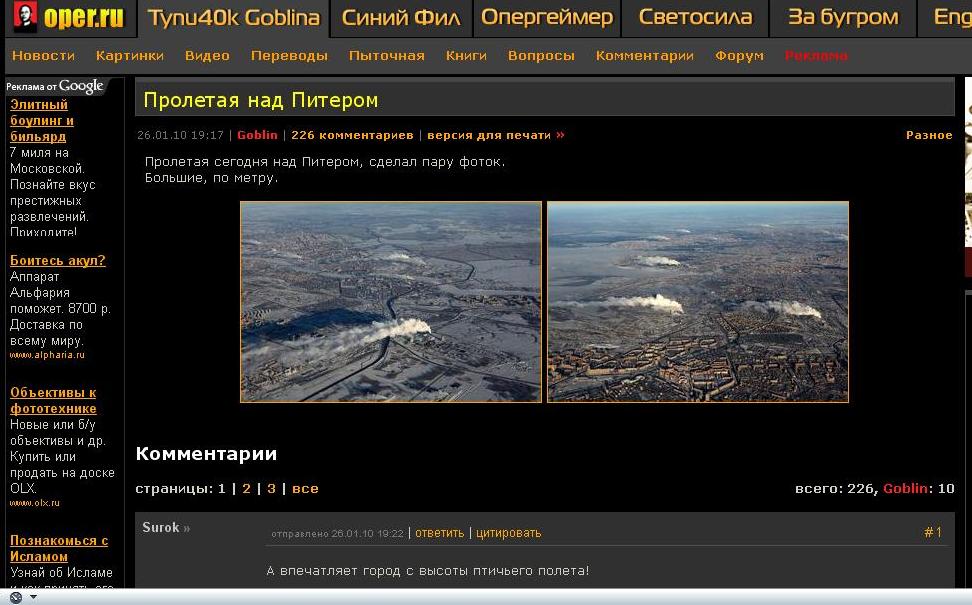Viewport: 972px width, 605px height.
Task: Open the status bar dropdown arrow
Action: pos(33,597)
